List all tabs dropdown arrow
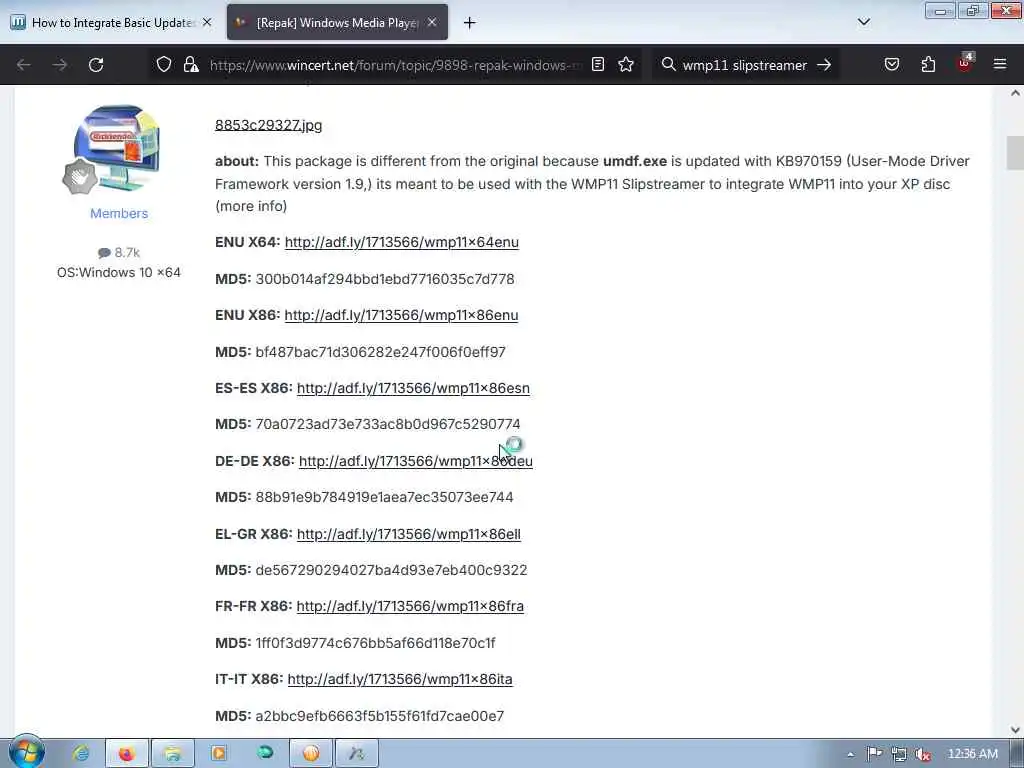The height and width of the screenshot is (768, 1024). 863,22
